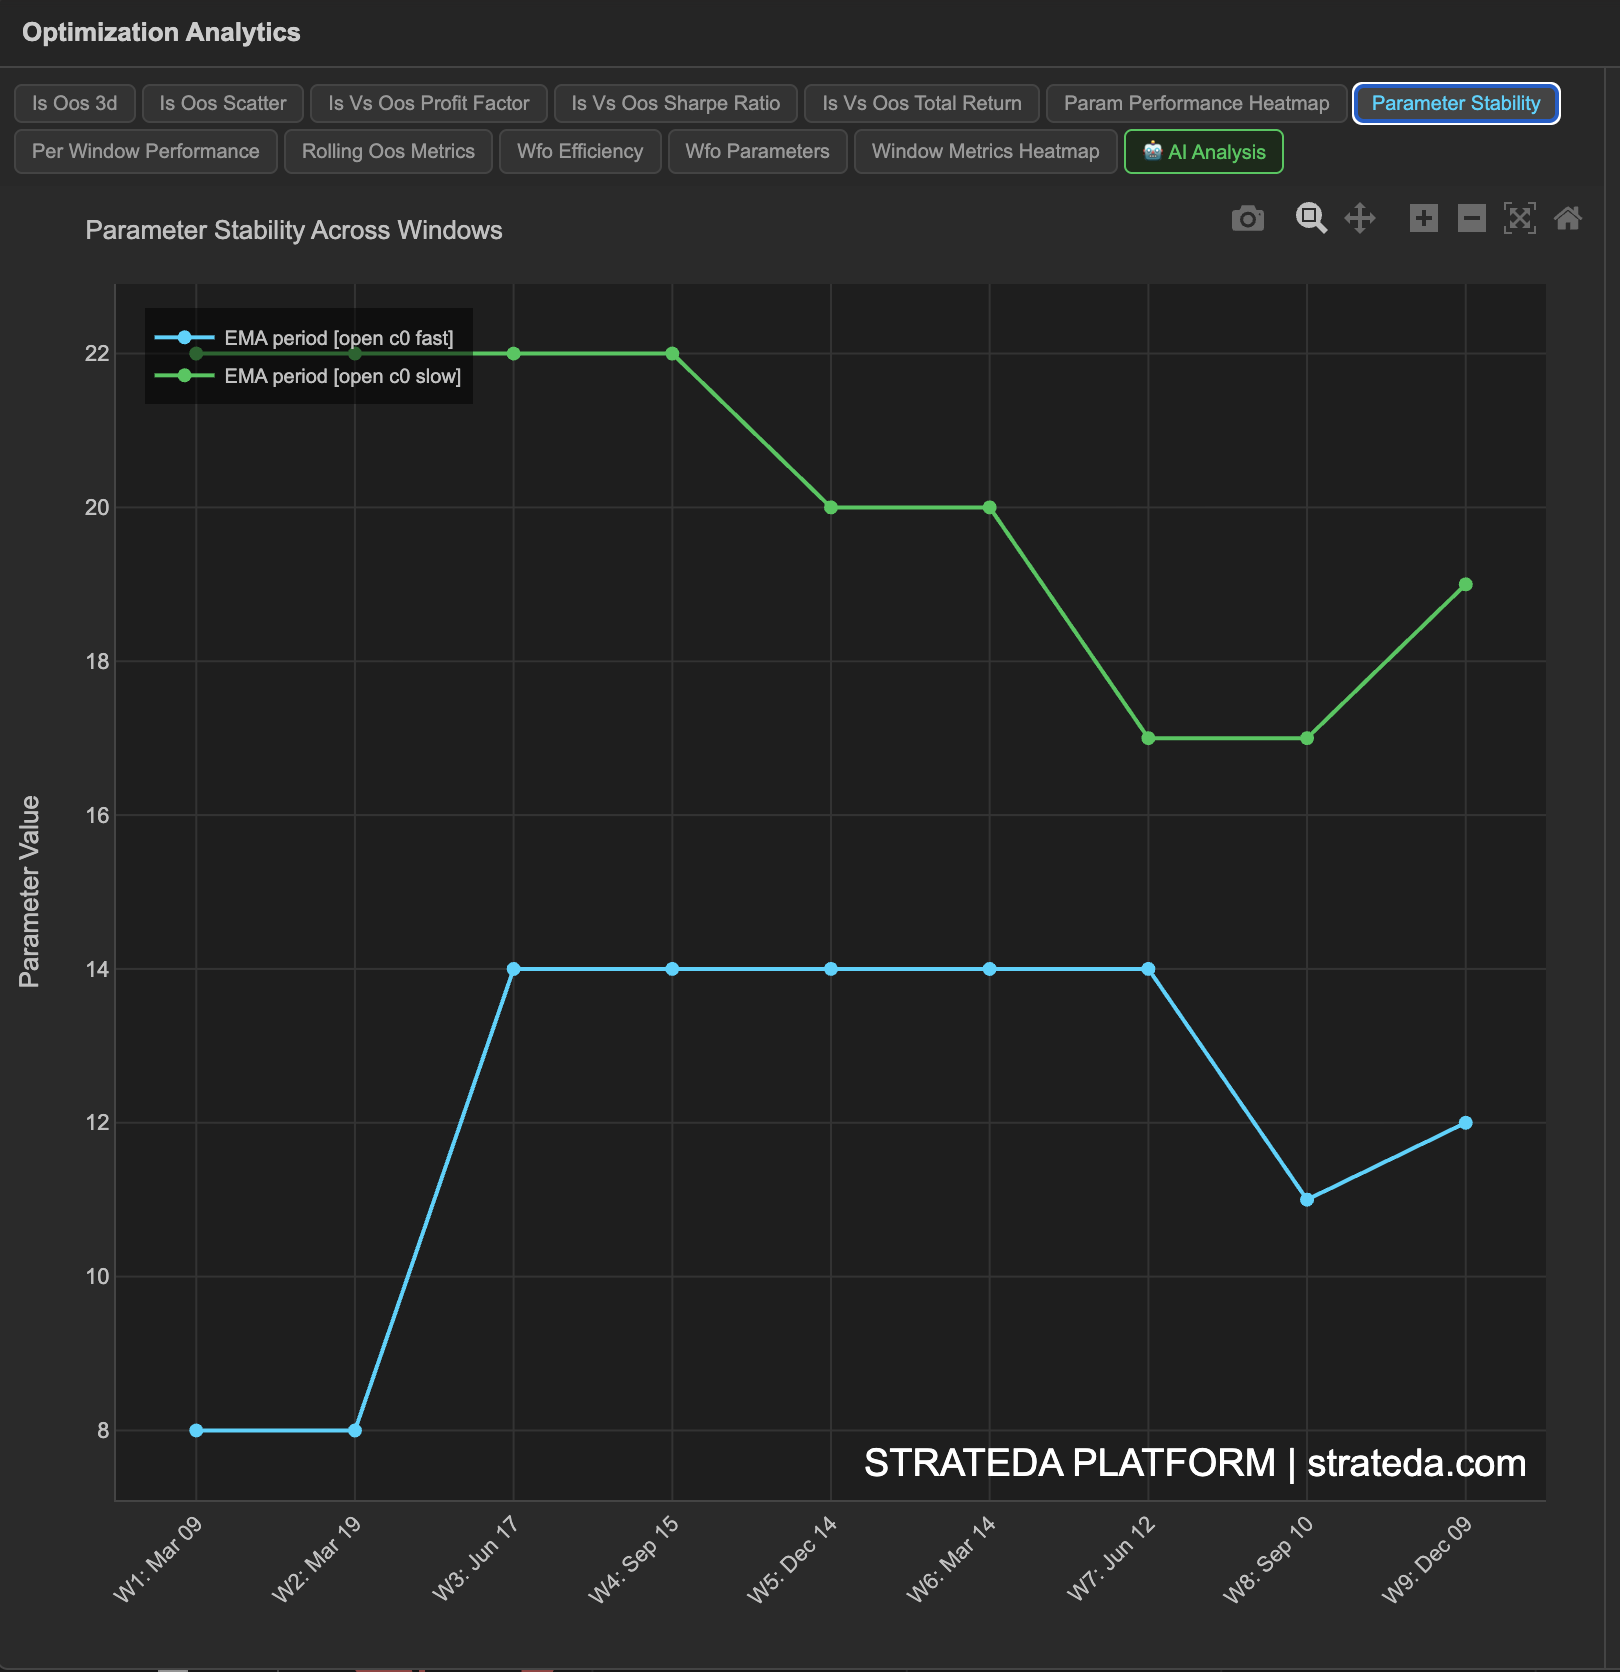Switch to Window Metrics Heatmap
Screen dimensions: 1620x1672
(x=985, y=151)
